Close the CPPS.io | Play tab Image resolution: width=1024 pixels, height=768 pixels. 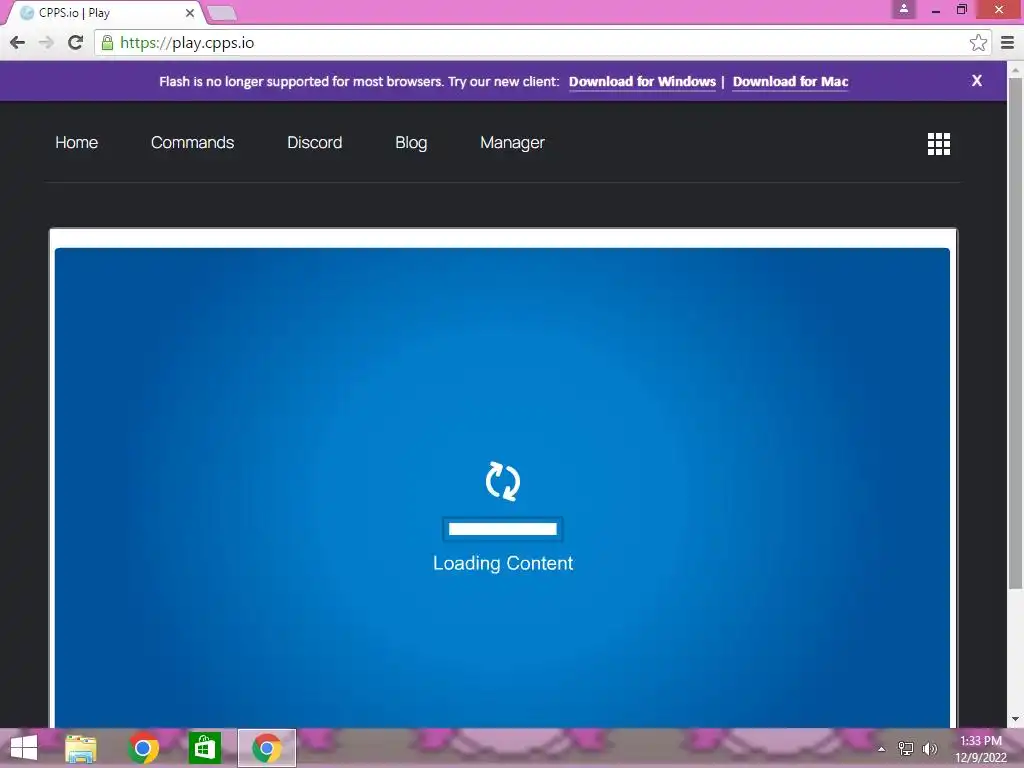coord(189,13)
